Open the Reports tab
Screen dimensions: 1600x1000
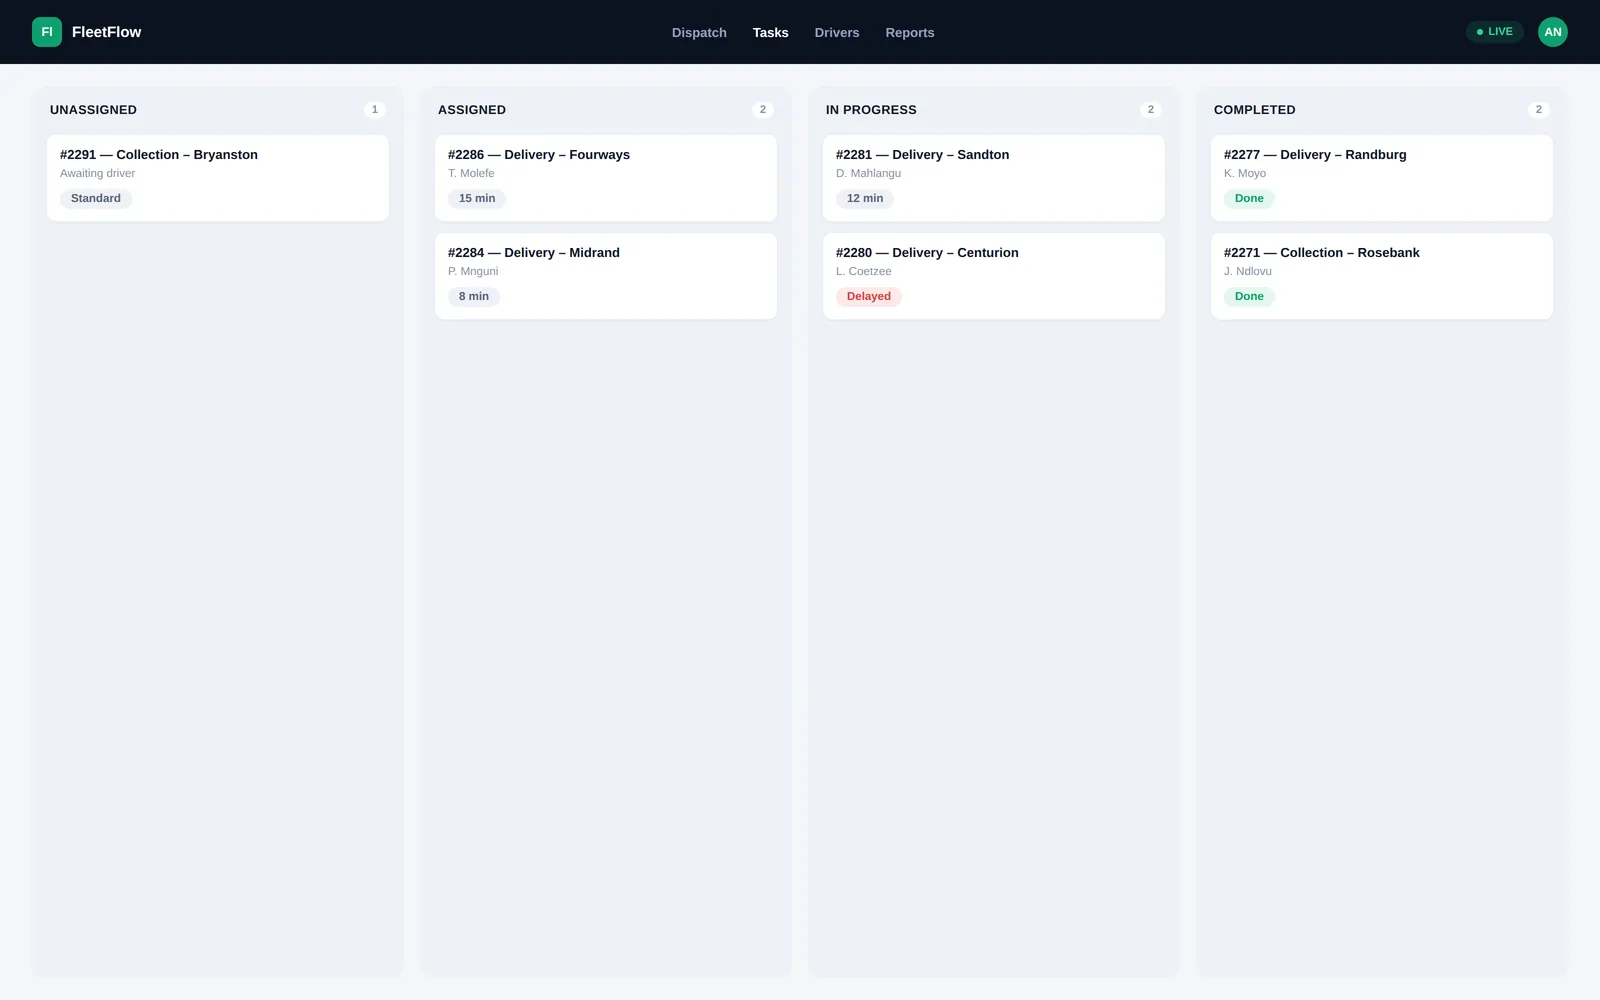(910, 33)
